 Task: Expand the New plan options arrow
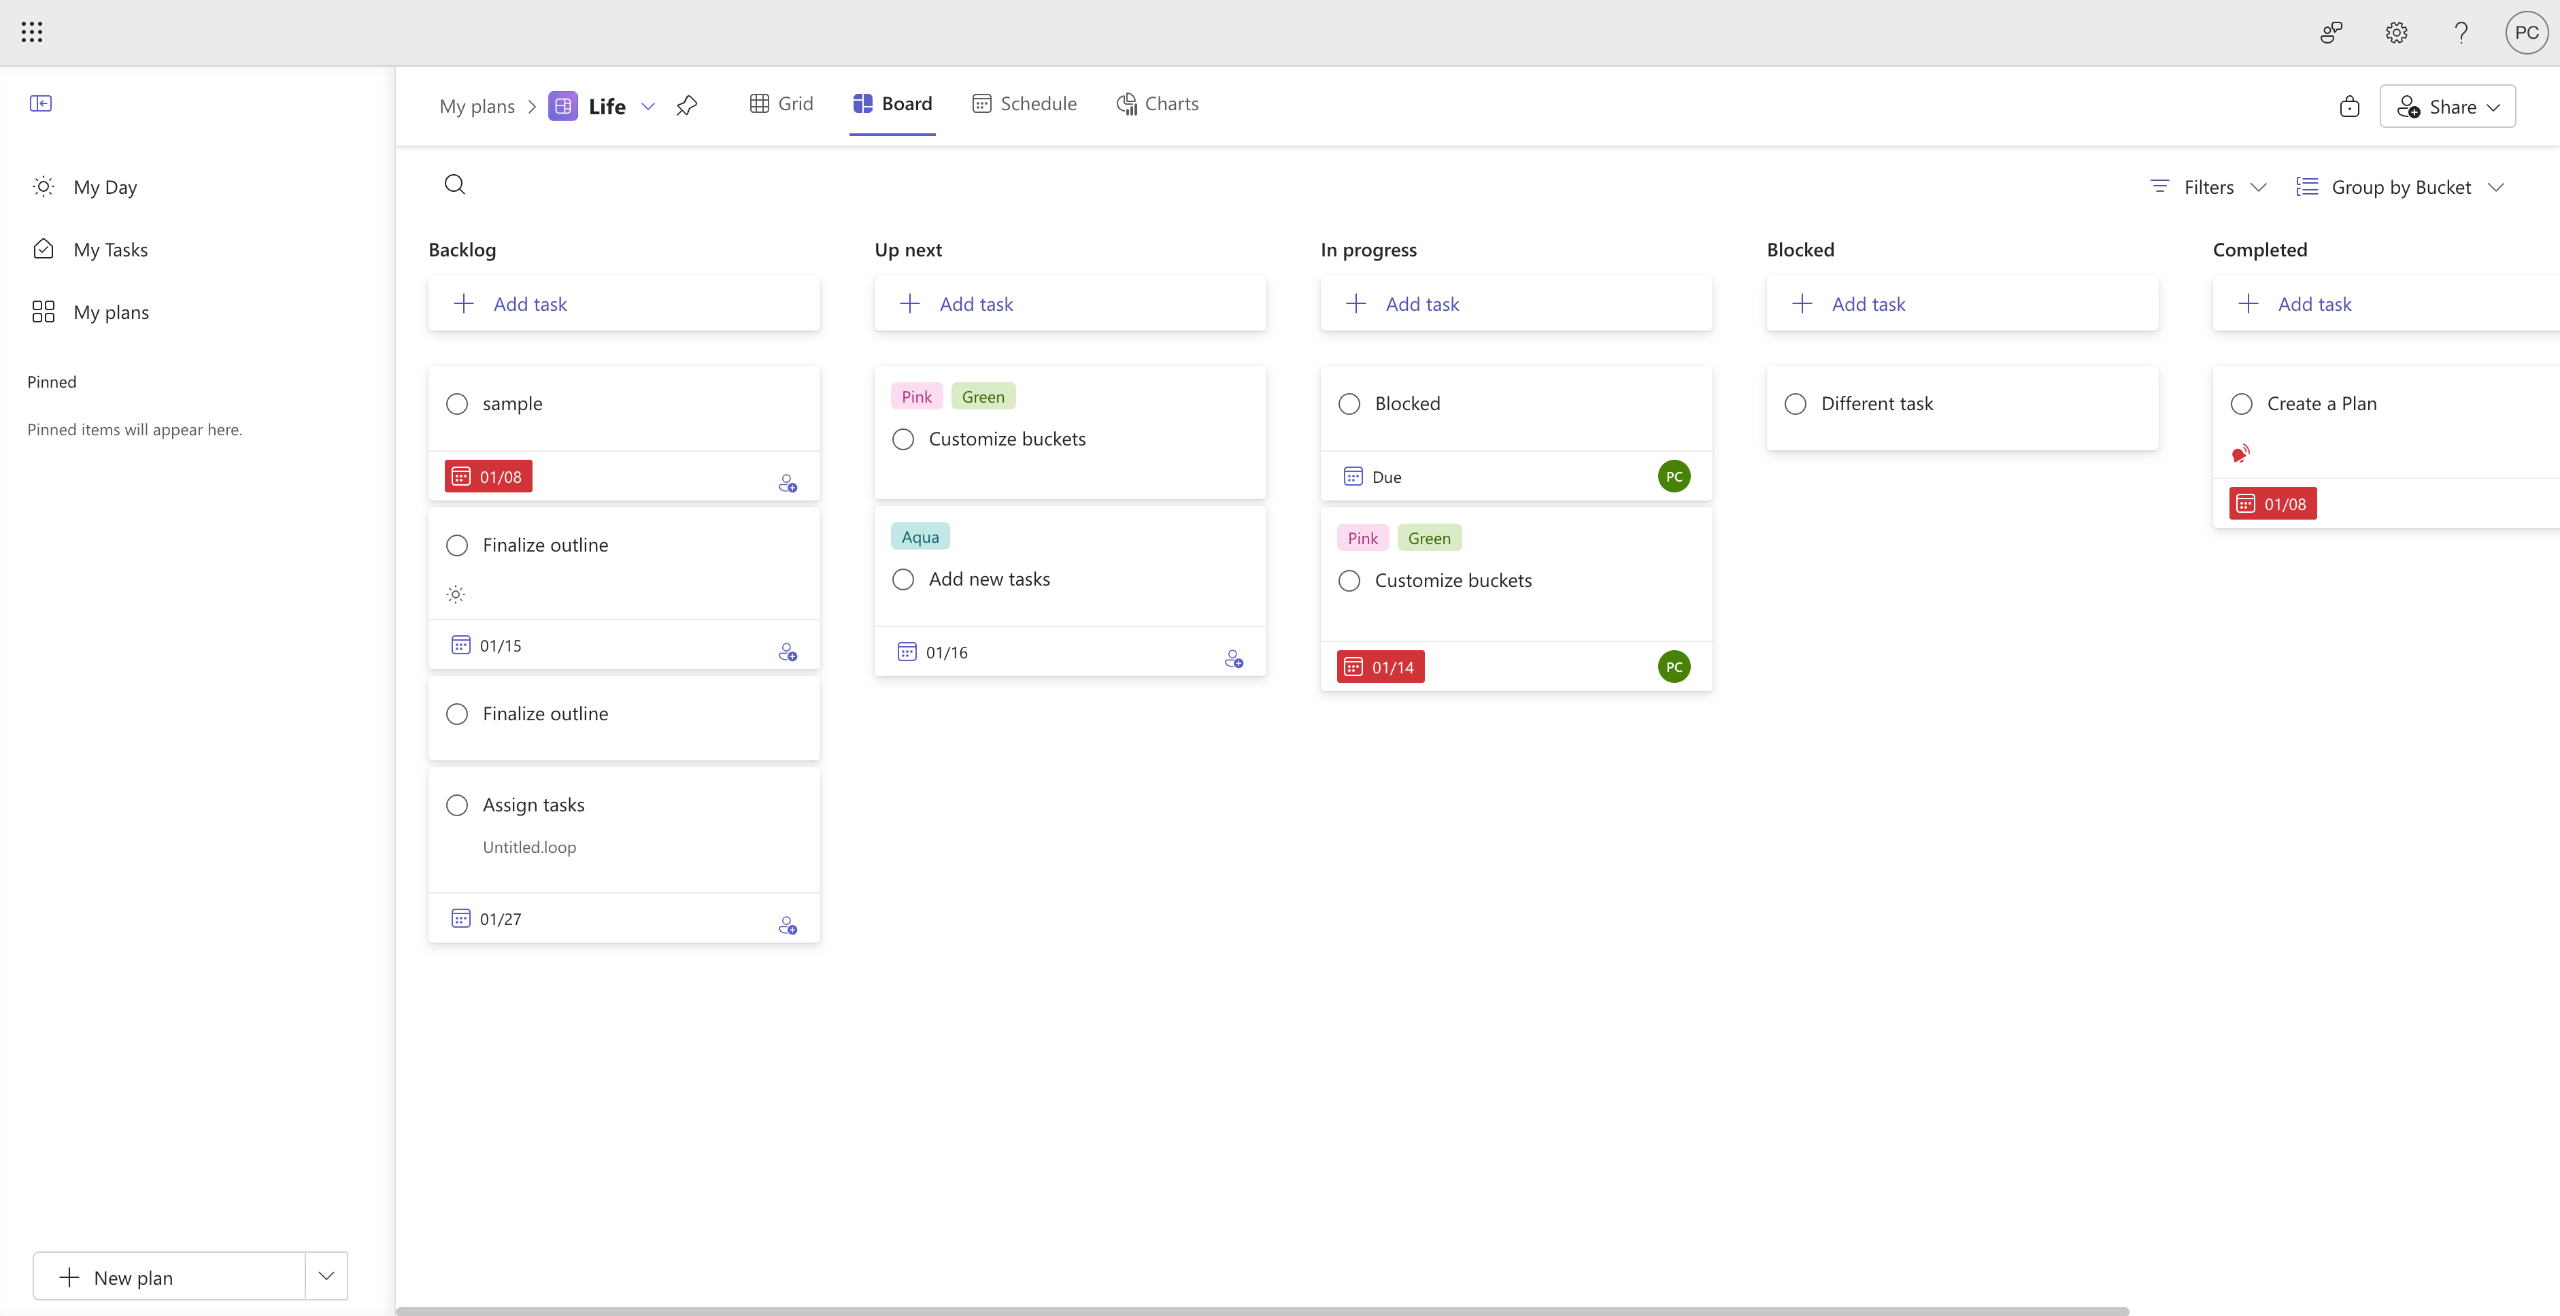(x=326, y=1276)
